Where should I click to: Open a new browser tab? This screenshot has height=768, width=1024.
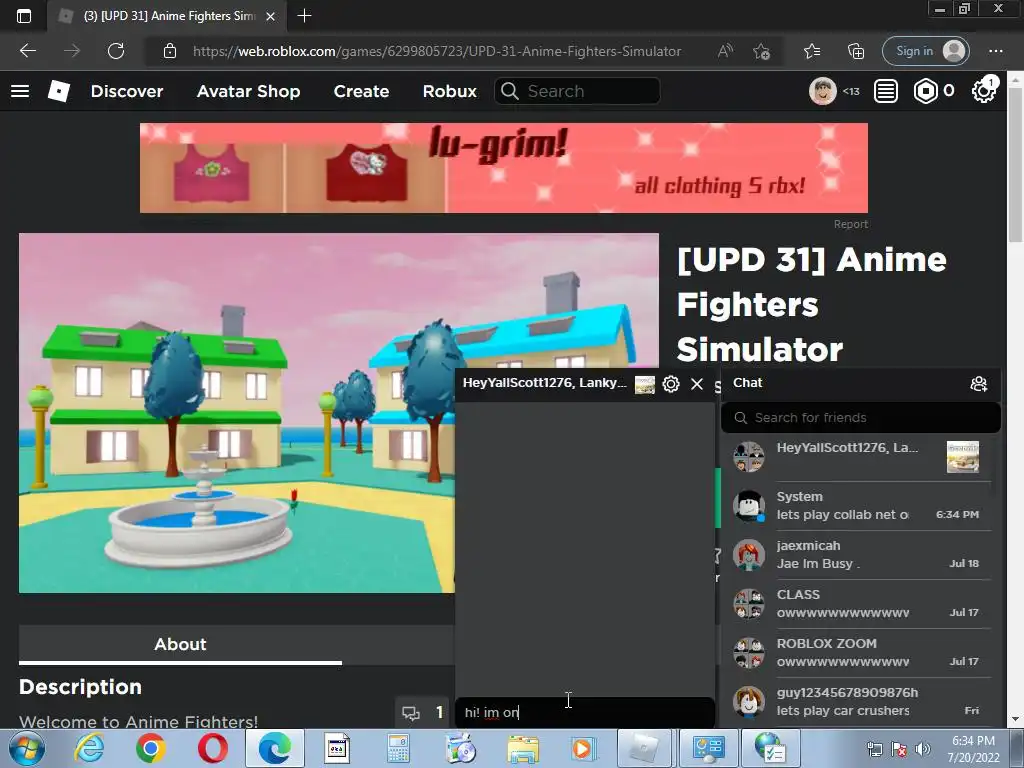click(304, 16)
